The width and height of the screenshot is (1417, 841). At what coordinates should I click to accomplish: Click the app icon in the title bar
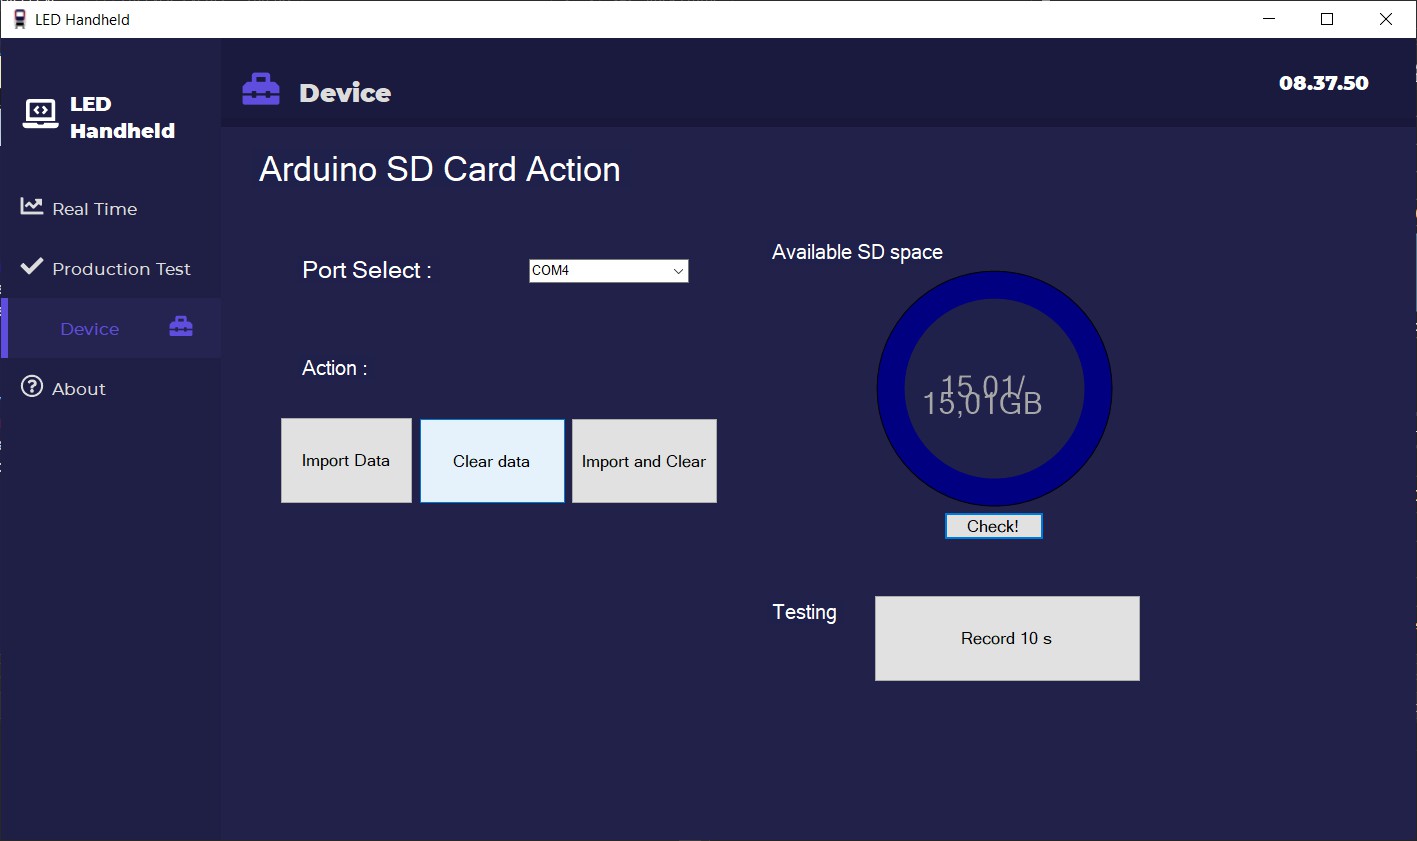20,19
